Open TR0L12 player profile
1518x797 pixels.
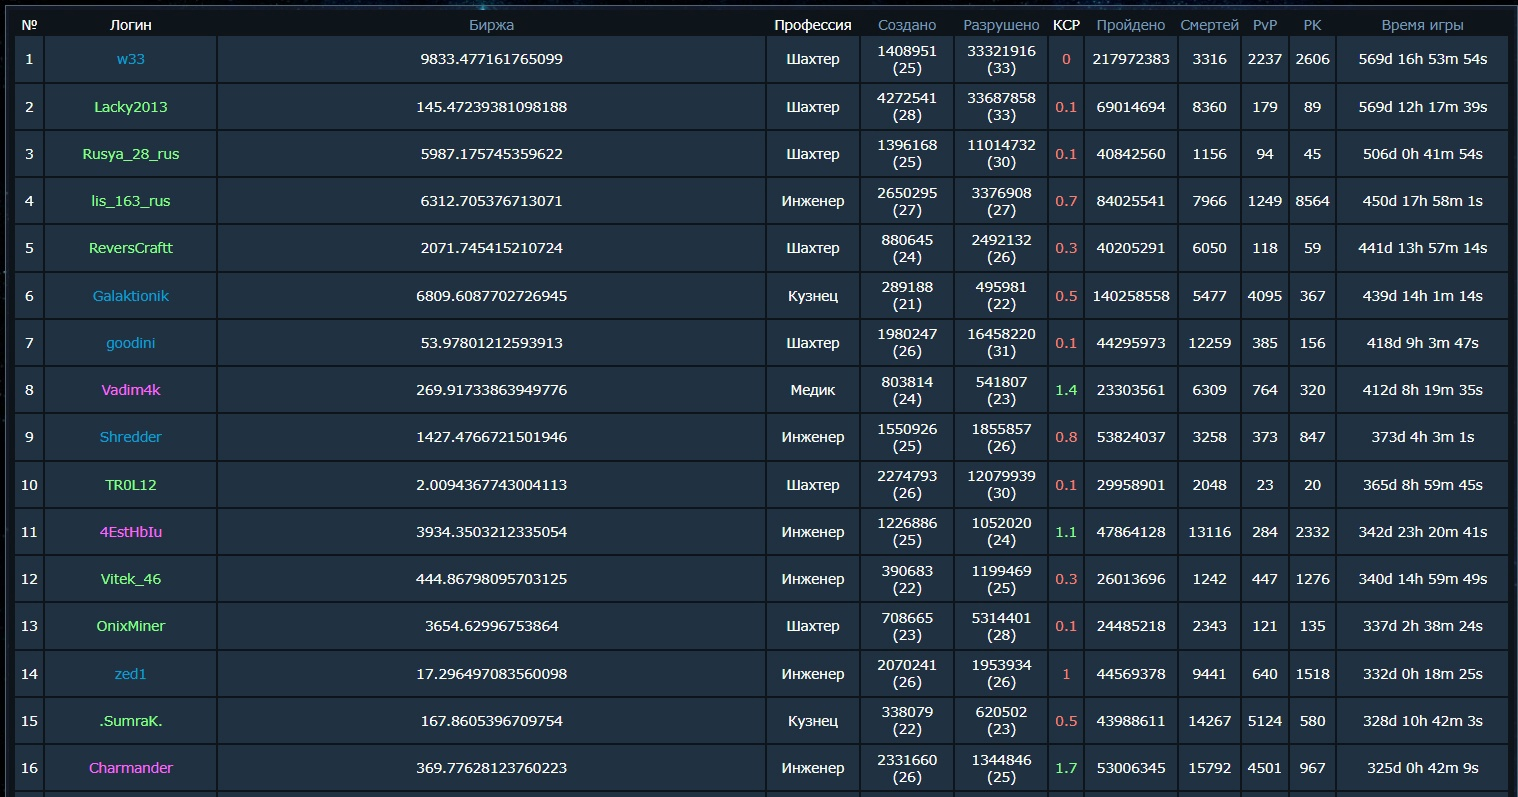point(131,485)
